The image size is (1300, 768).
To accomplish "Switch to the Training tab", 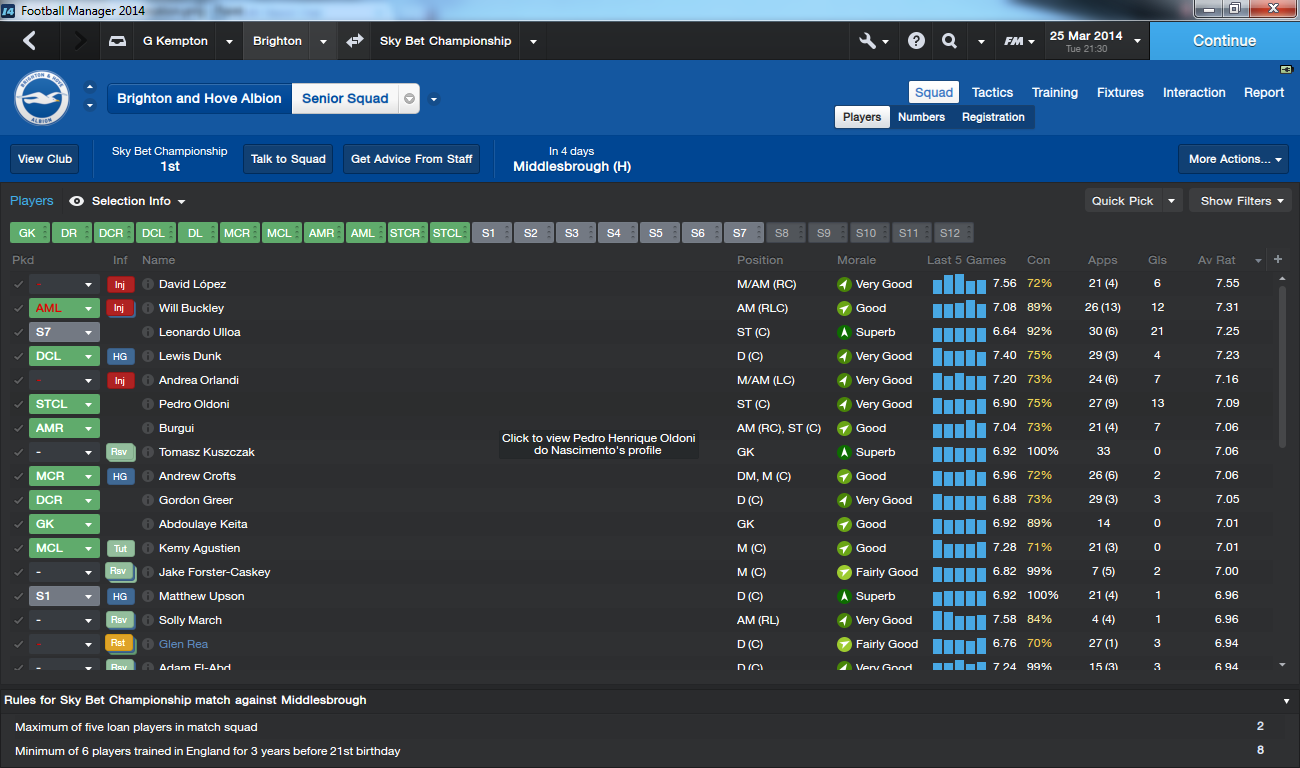I will [x=1055, y=92].
